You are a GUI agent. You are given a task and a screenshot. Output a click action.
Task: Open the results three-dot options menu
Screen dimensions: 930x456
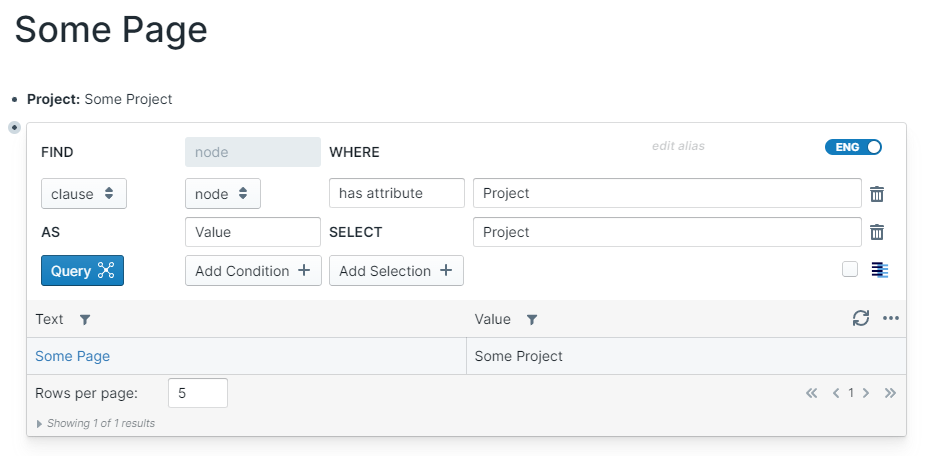[x=891, y=318]
